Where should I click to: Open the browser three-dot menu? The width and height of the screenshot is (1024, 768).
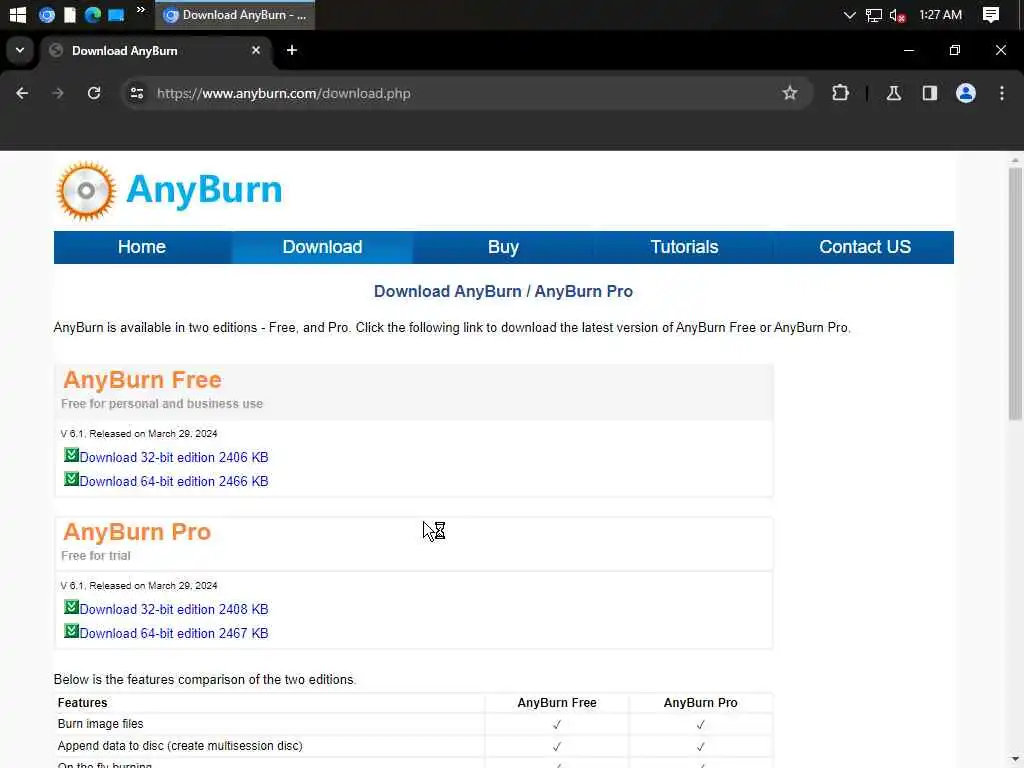(x=1001, y=93)
